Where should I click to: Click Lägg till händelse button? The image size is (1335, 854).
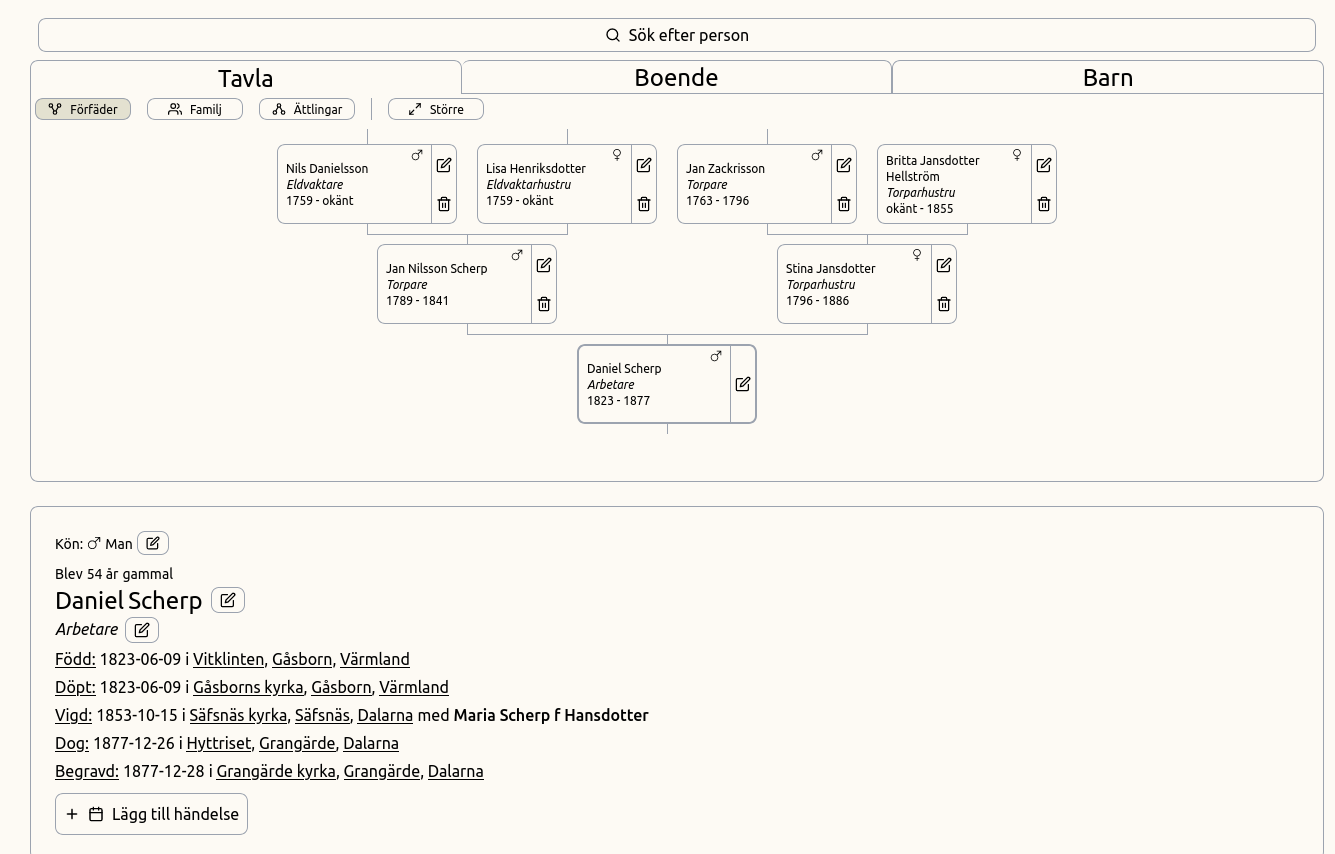pyautogui.click(x=152, y=814)
